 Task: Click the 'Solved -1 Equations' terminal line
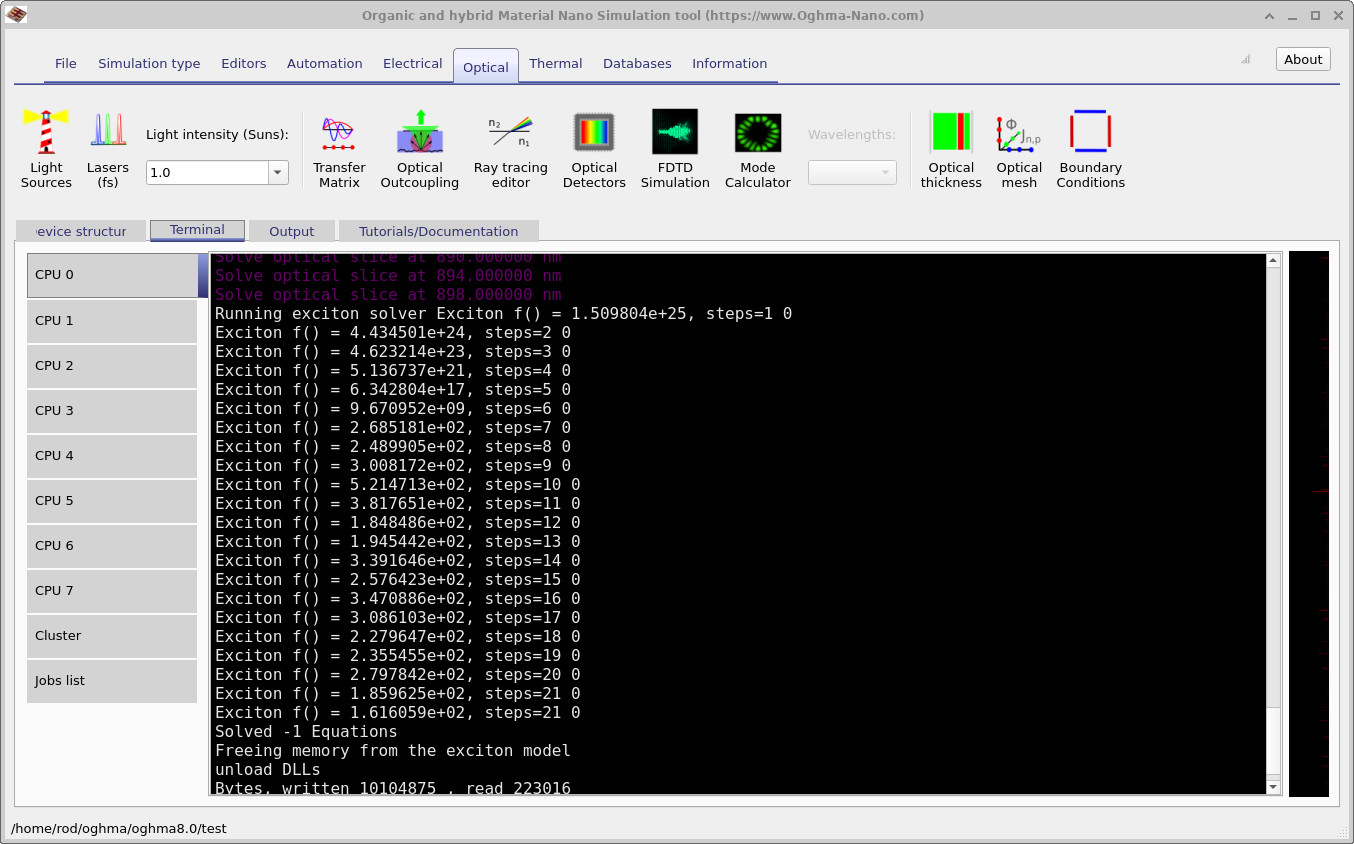pyautogui.click(x=306, y=732)
